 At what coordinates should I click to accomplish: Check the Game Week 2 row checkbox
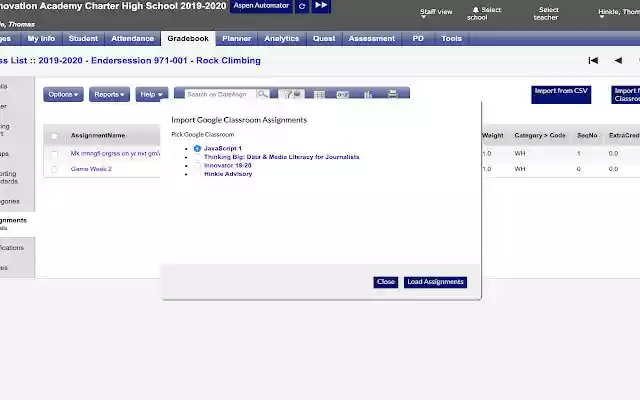[x=54, y=169]
